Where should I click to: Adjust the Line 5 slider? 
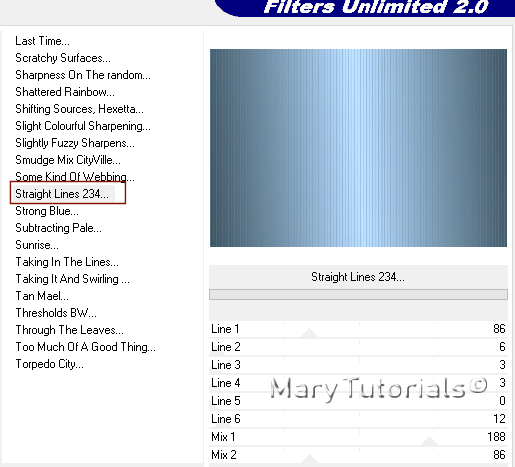point(358,401)
